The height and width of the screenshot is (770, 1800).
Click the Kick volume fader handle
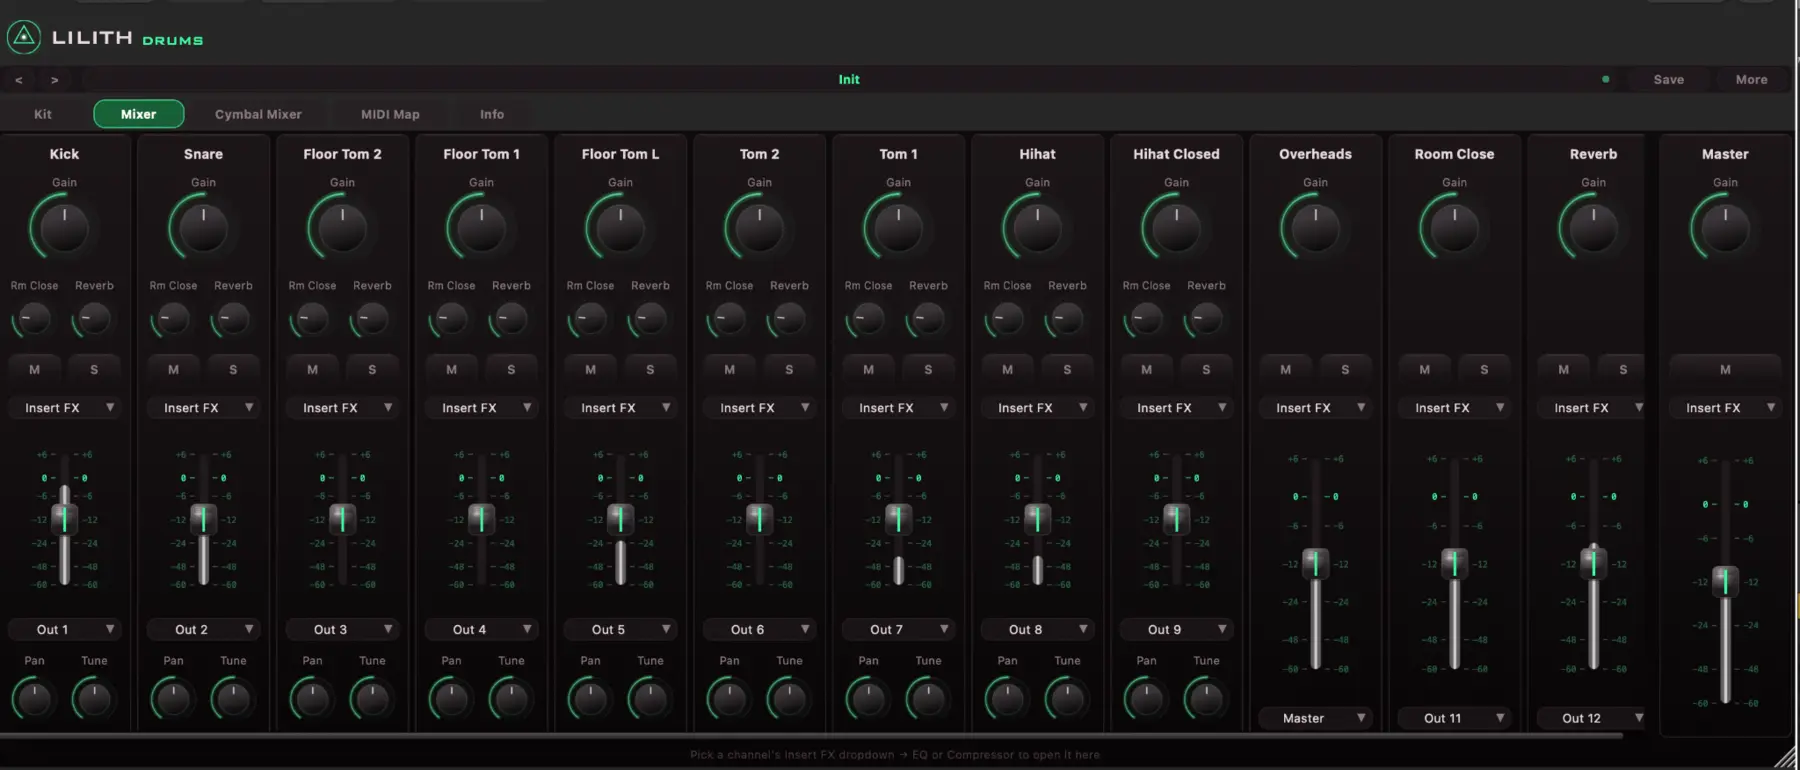click(x=64, y=518)
